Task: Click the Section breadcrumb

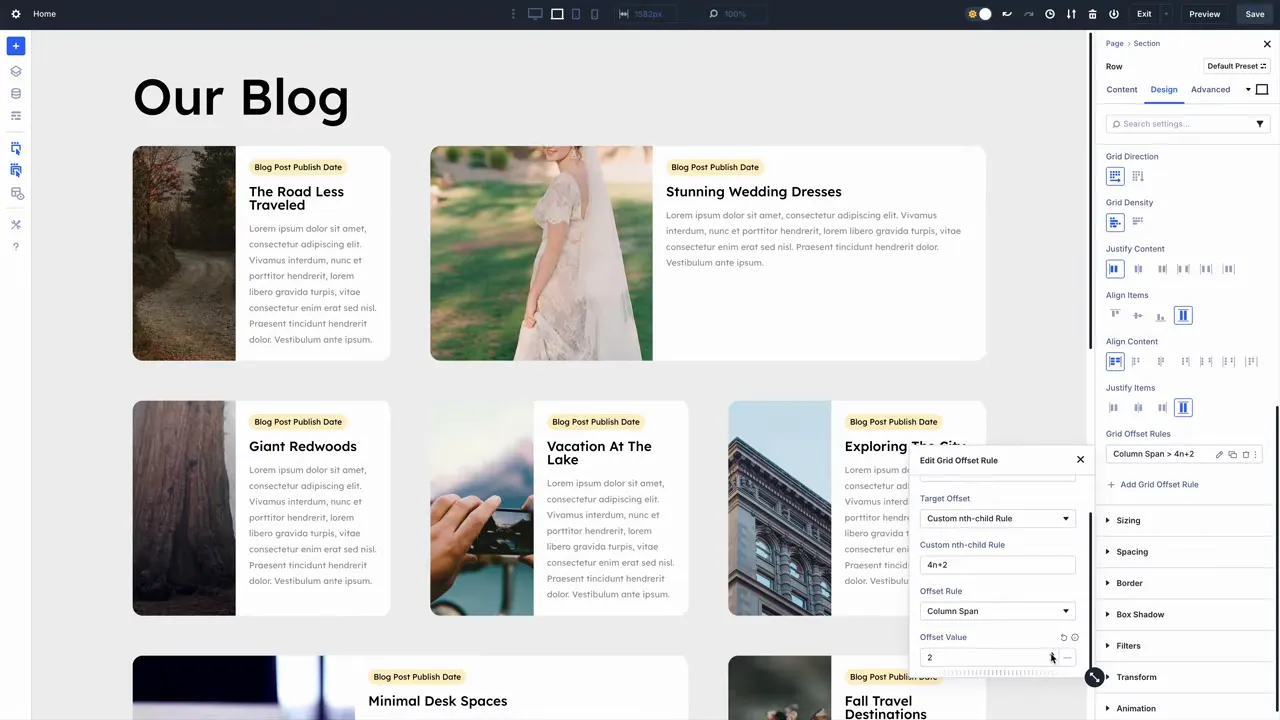Action: (x=1147, y=44)
